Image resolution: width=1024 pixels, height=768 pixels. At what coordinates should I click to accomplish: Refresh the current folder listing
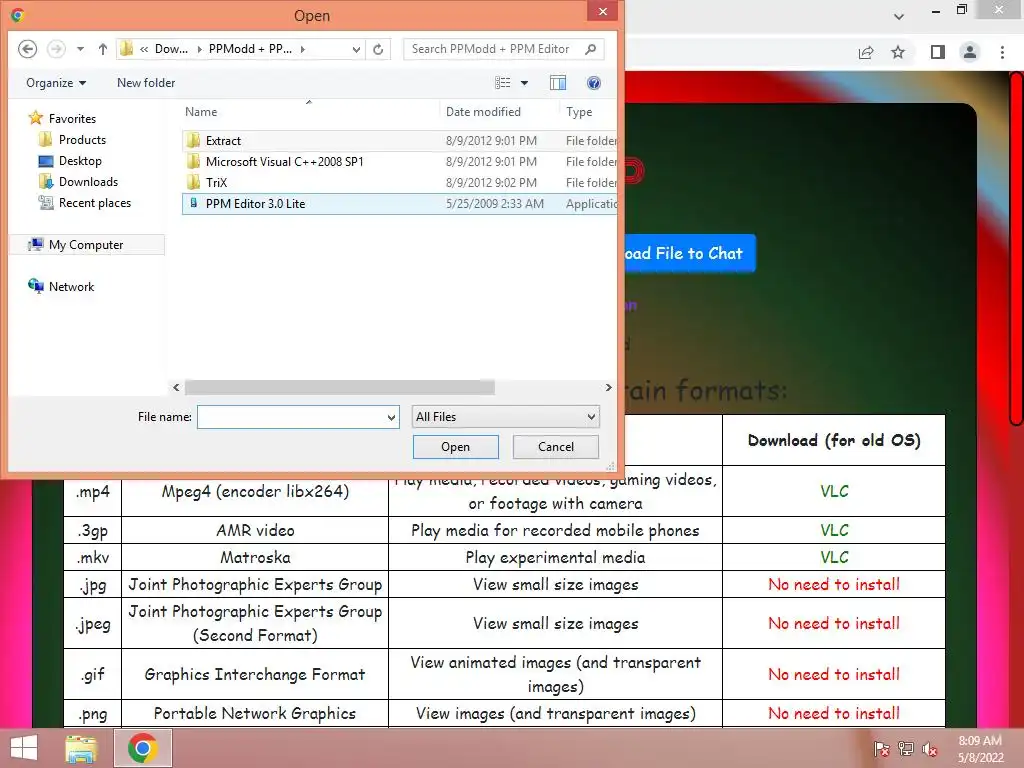378,49
